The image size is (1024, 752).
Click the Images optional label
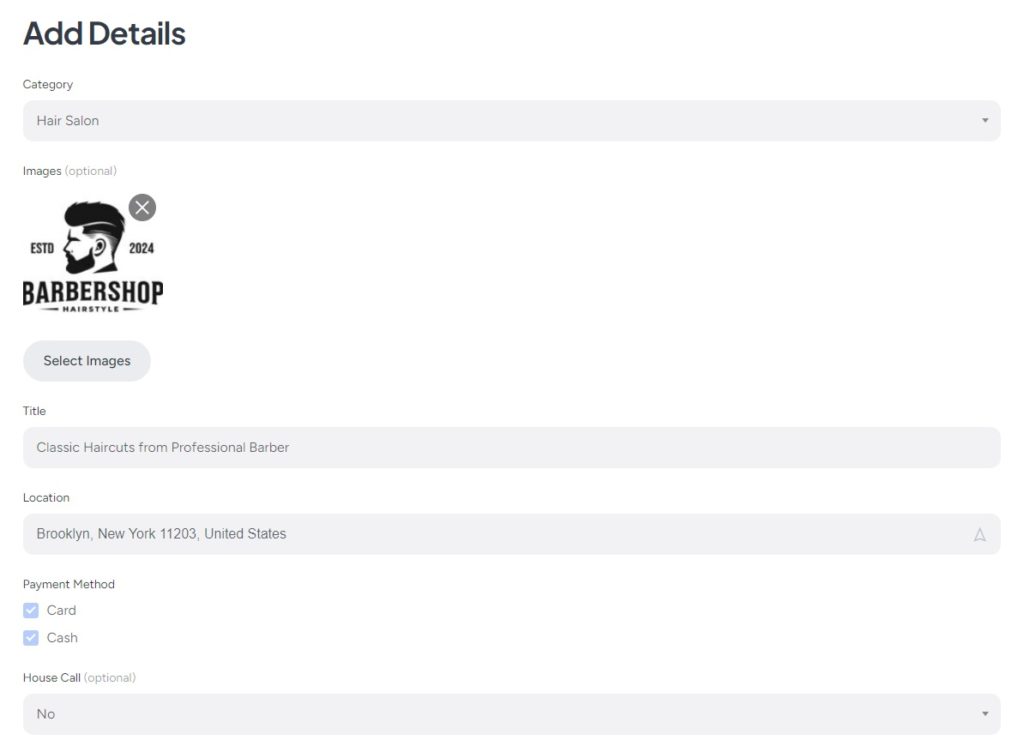[67, 170]
